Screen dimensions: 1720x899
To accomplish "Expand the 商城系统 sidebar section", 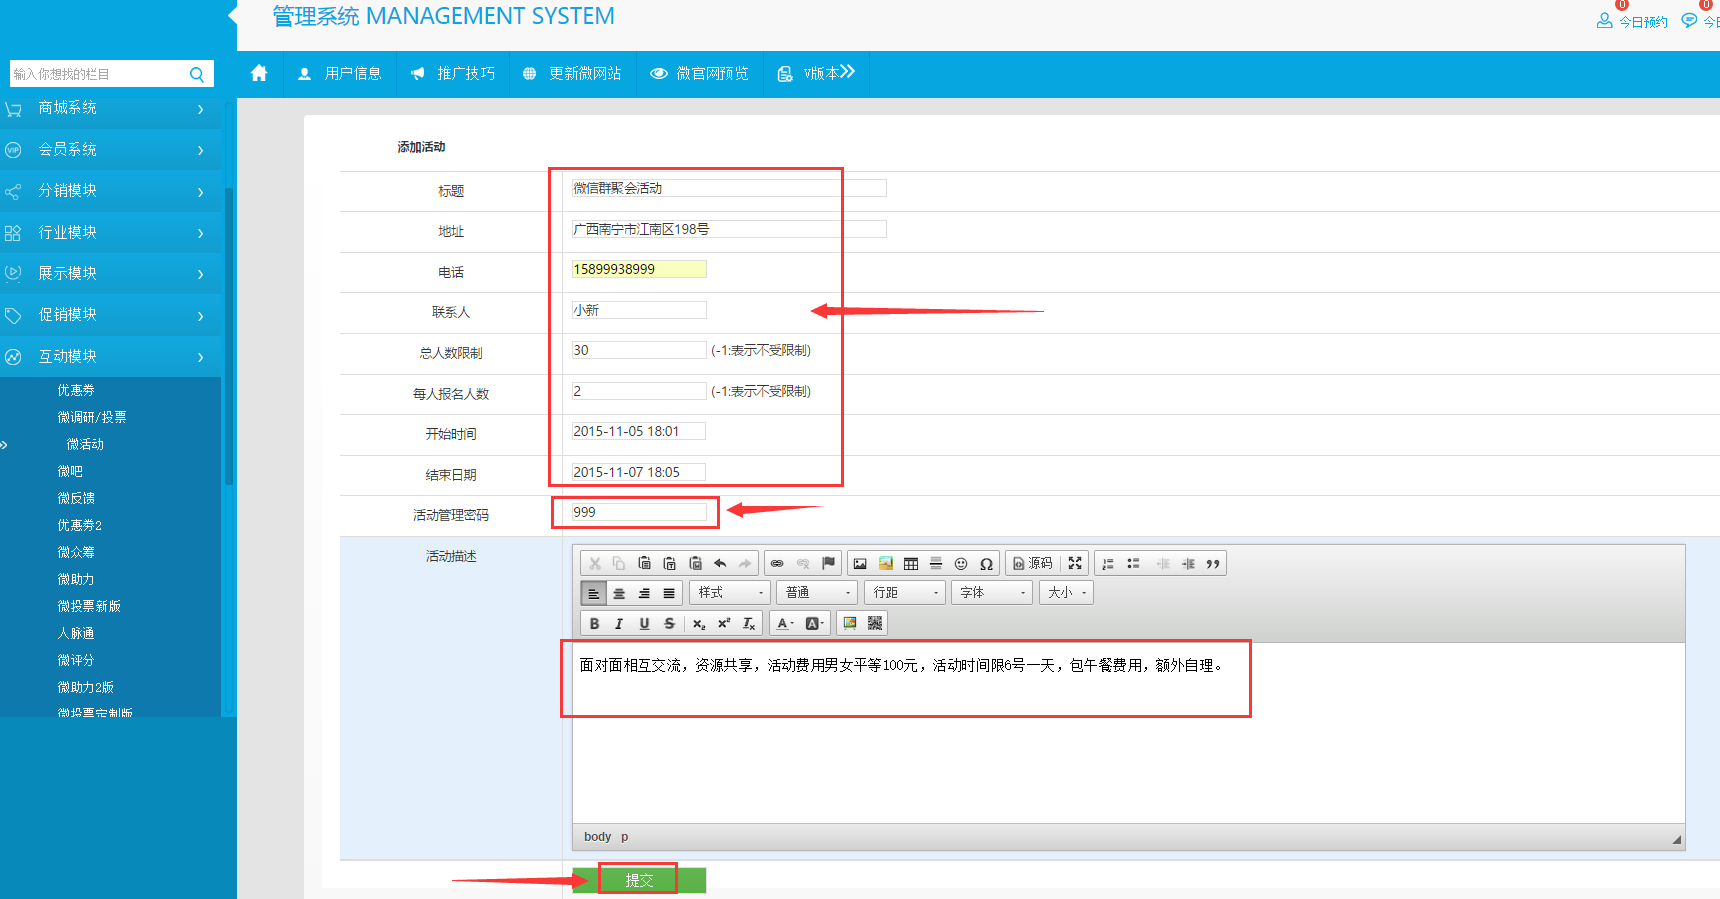I will click(x=110, y=108).
